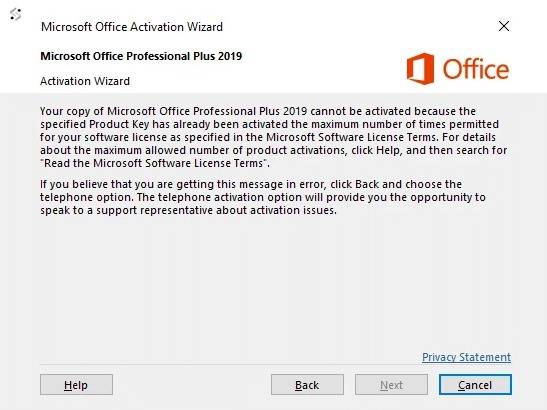Click the 'specified Product Key has already' line
Image resolution: width=547 pixels, height=410 pixels.
[269, 124]
